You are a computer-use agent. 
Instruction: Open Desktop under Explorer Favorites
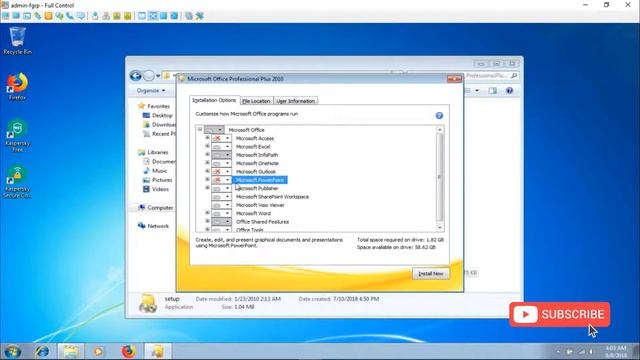tap(158, 116)
